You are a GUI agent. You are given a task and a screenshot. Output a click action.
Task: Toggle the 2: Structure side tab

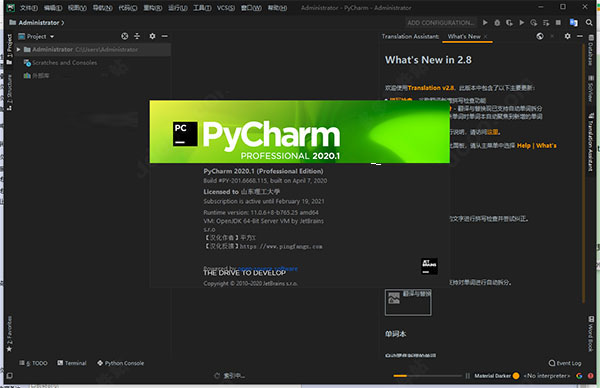point(10,92)
